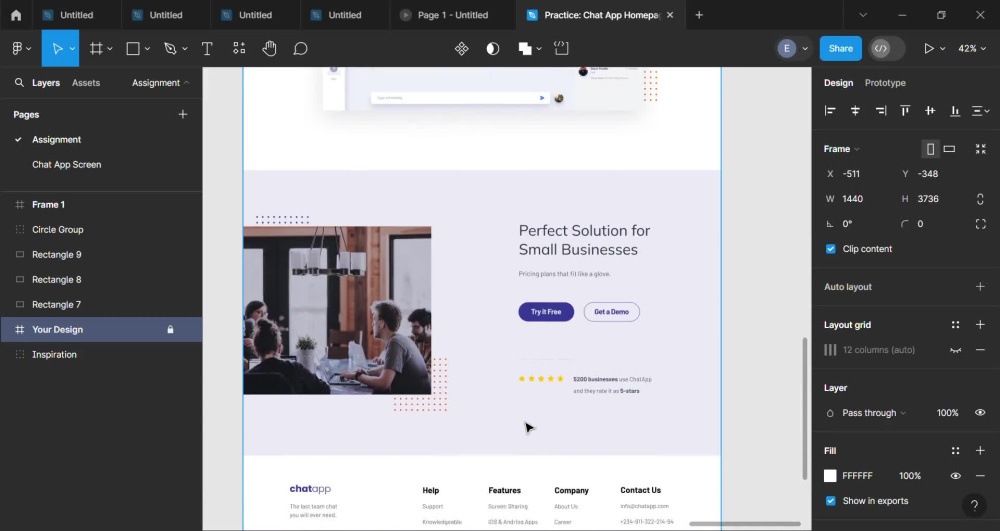Open Pass through blend mode dropdown
1000x531 pixels.
[x=874, y=413]
